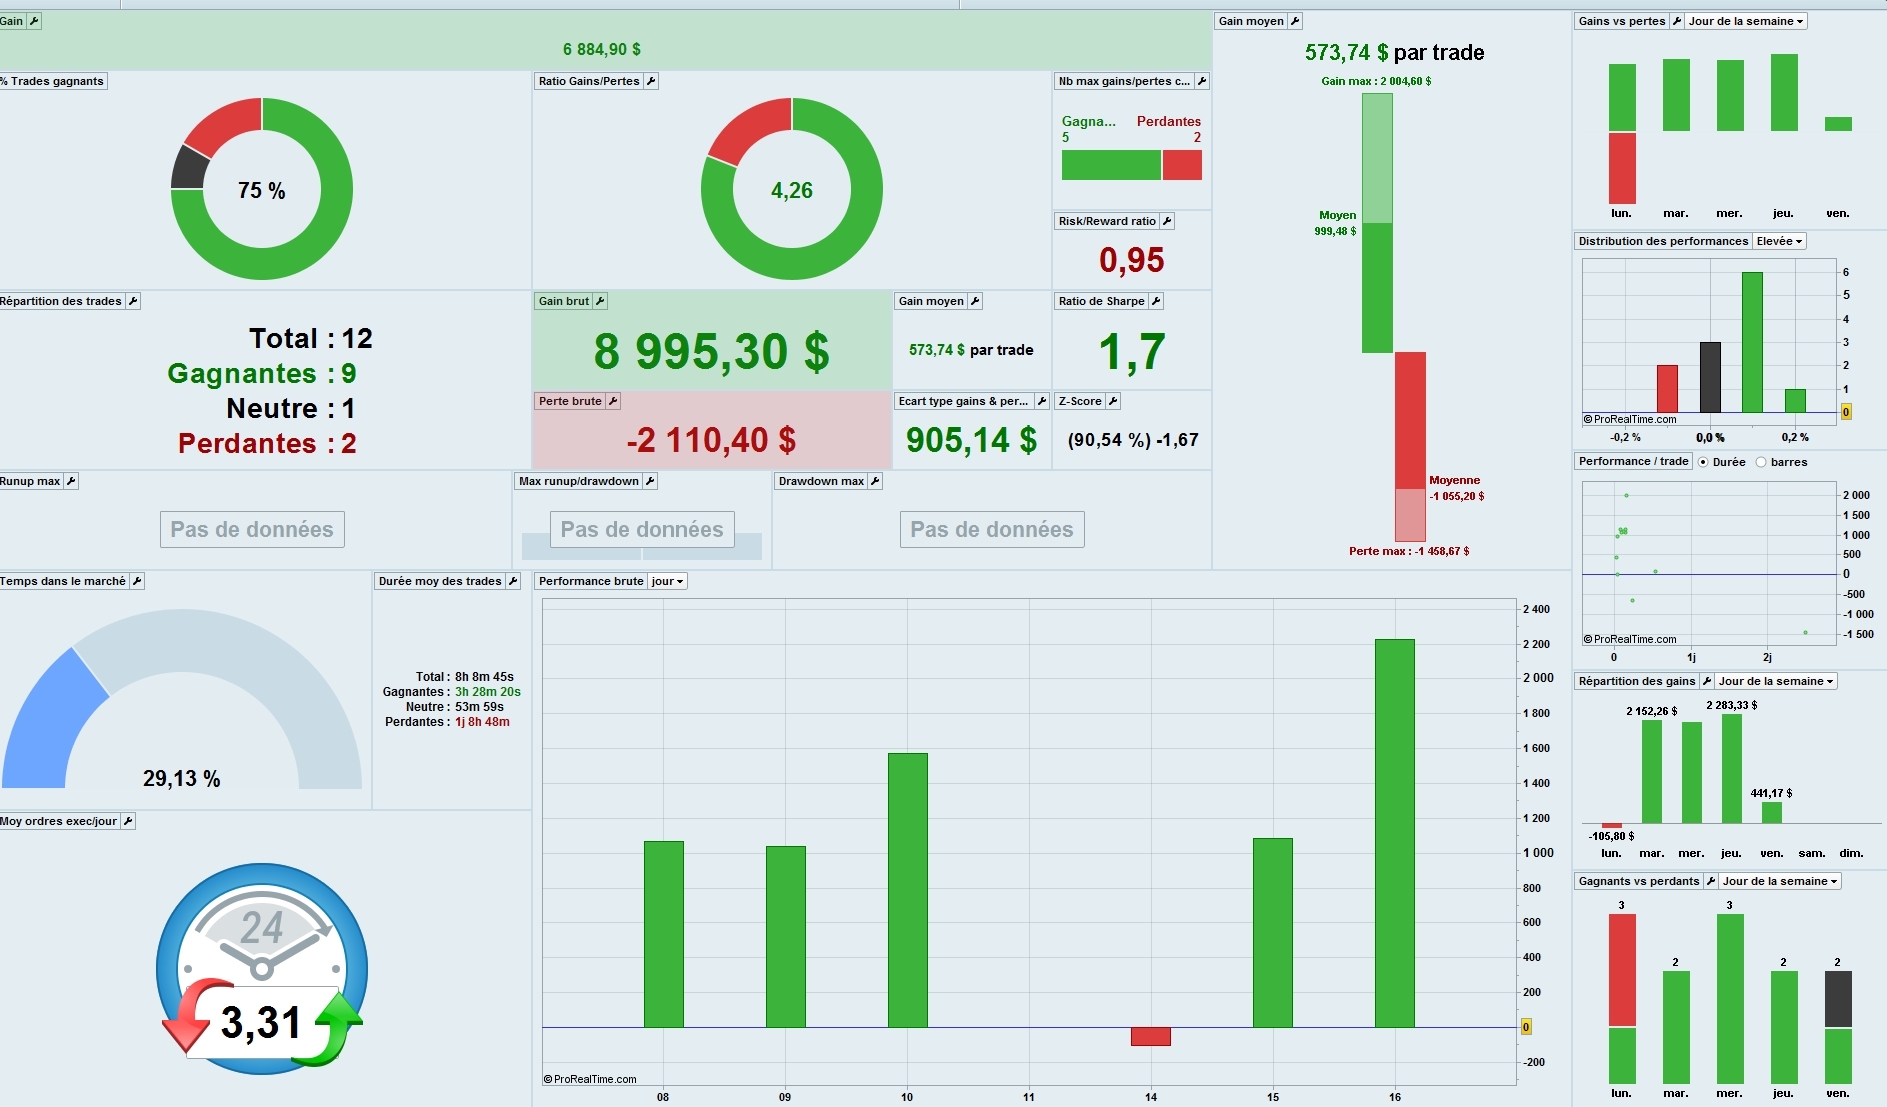Open settings wrench for Temps dans le marché
1887x1107 pixels.
(137, 581)
